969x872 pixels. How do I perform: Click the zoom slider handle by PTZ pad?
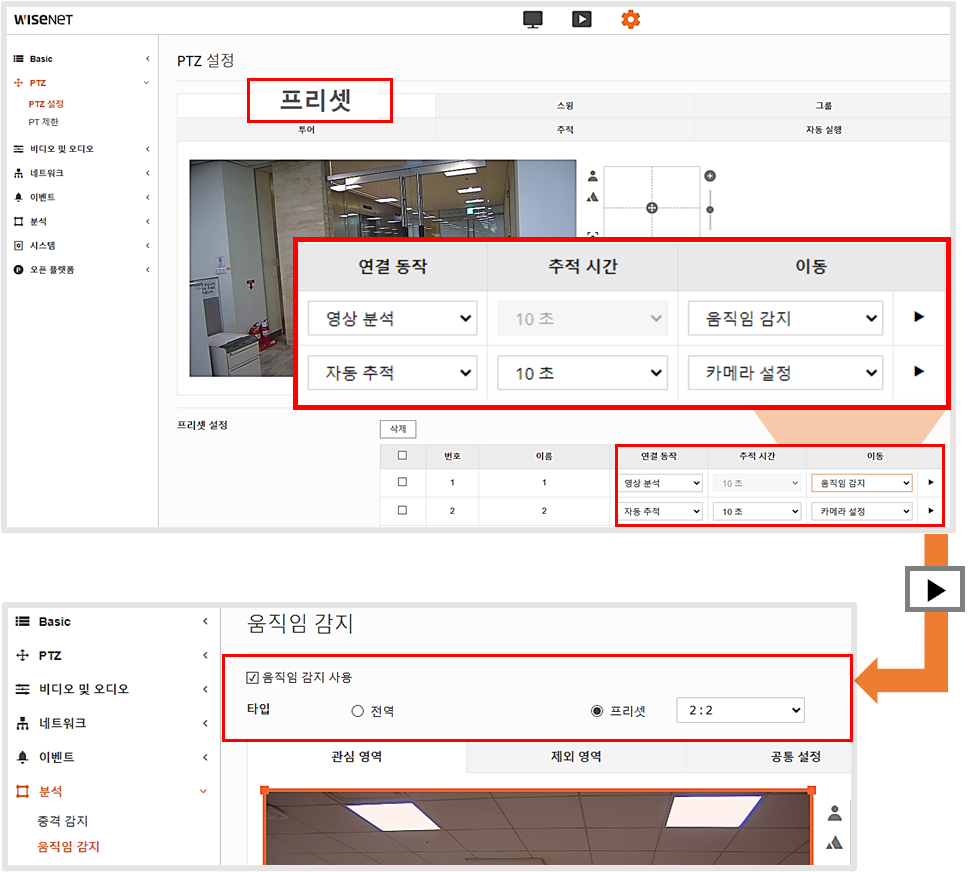click(710, 209)
